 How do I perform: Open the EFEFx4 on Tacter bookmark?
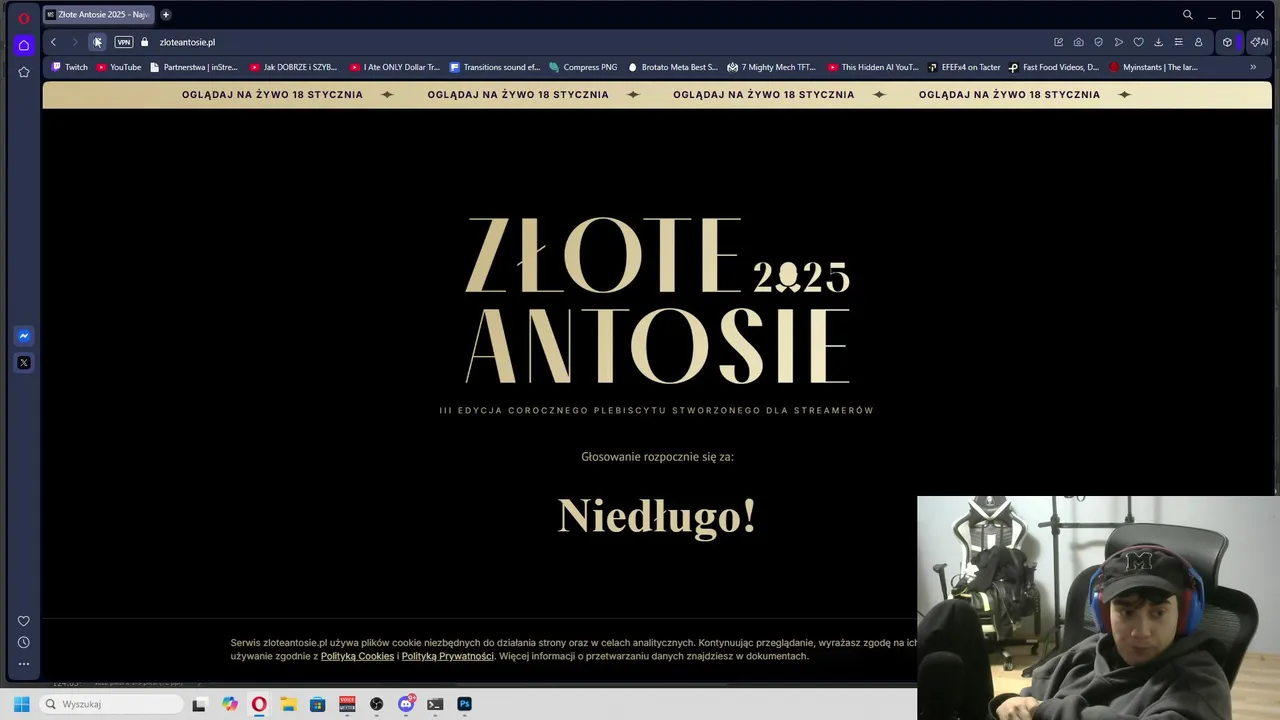[964, 67]
